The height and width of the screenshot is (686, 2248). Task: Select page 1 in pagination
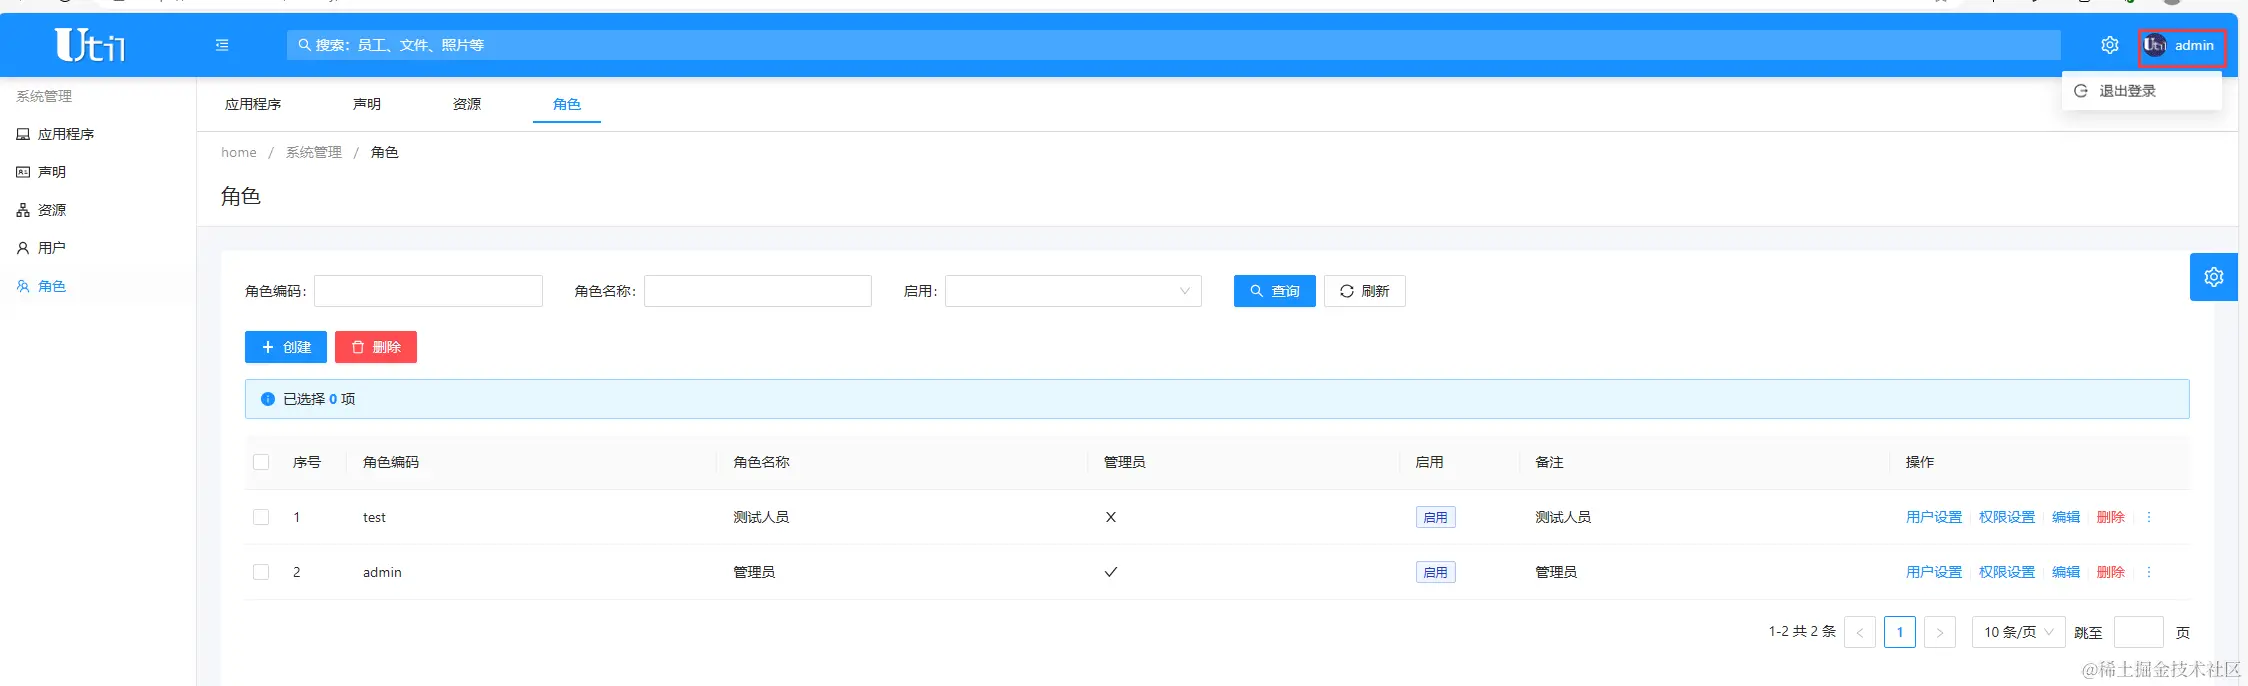(1900, 632)
